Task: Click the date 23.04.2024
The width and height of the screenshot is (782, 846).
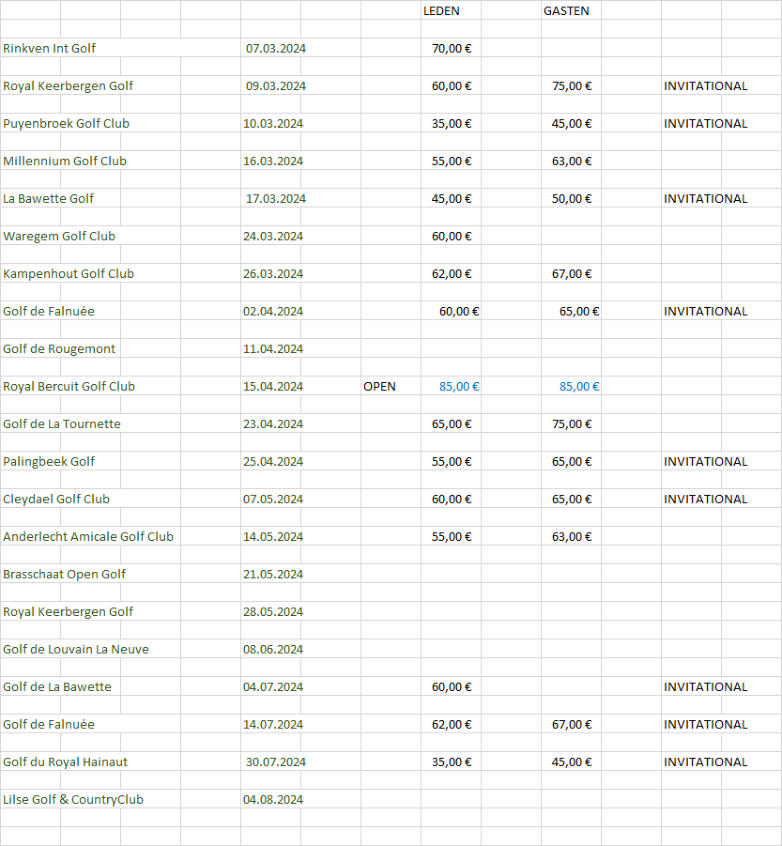Action: click(x=273, y=424)
